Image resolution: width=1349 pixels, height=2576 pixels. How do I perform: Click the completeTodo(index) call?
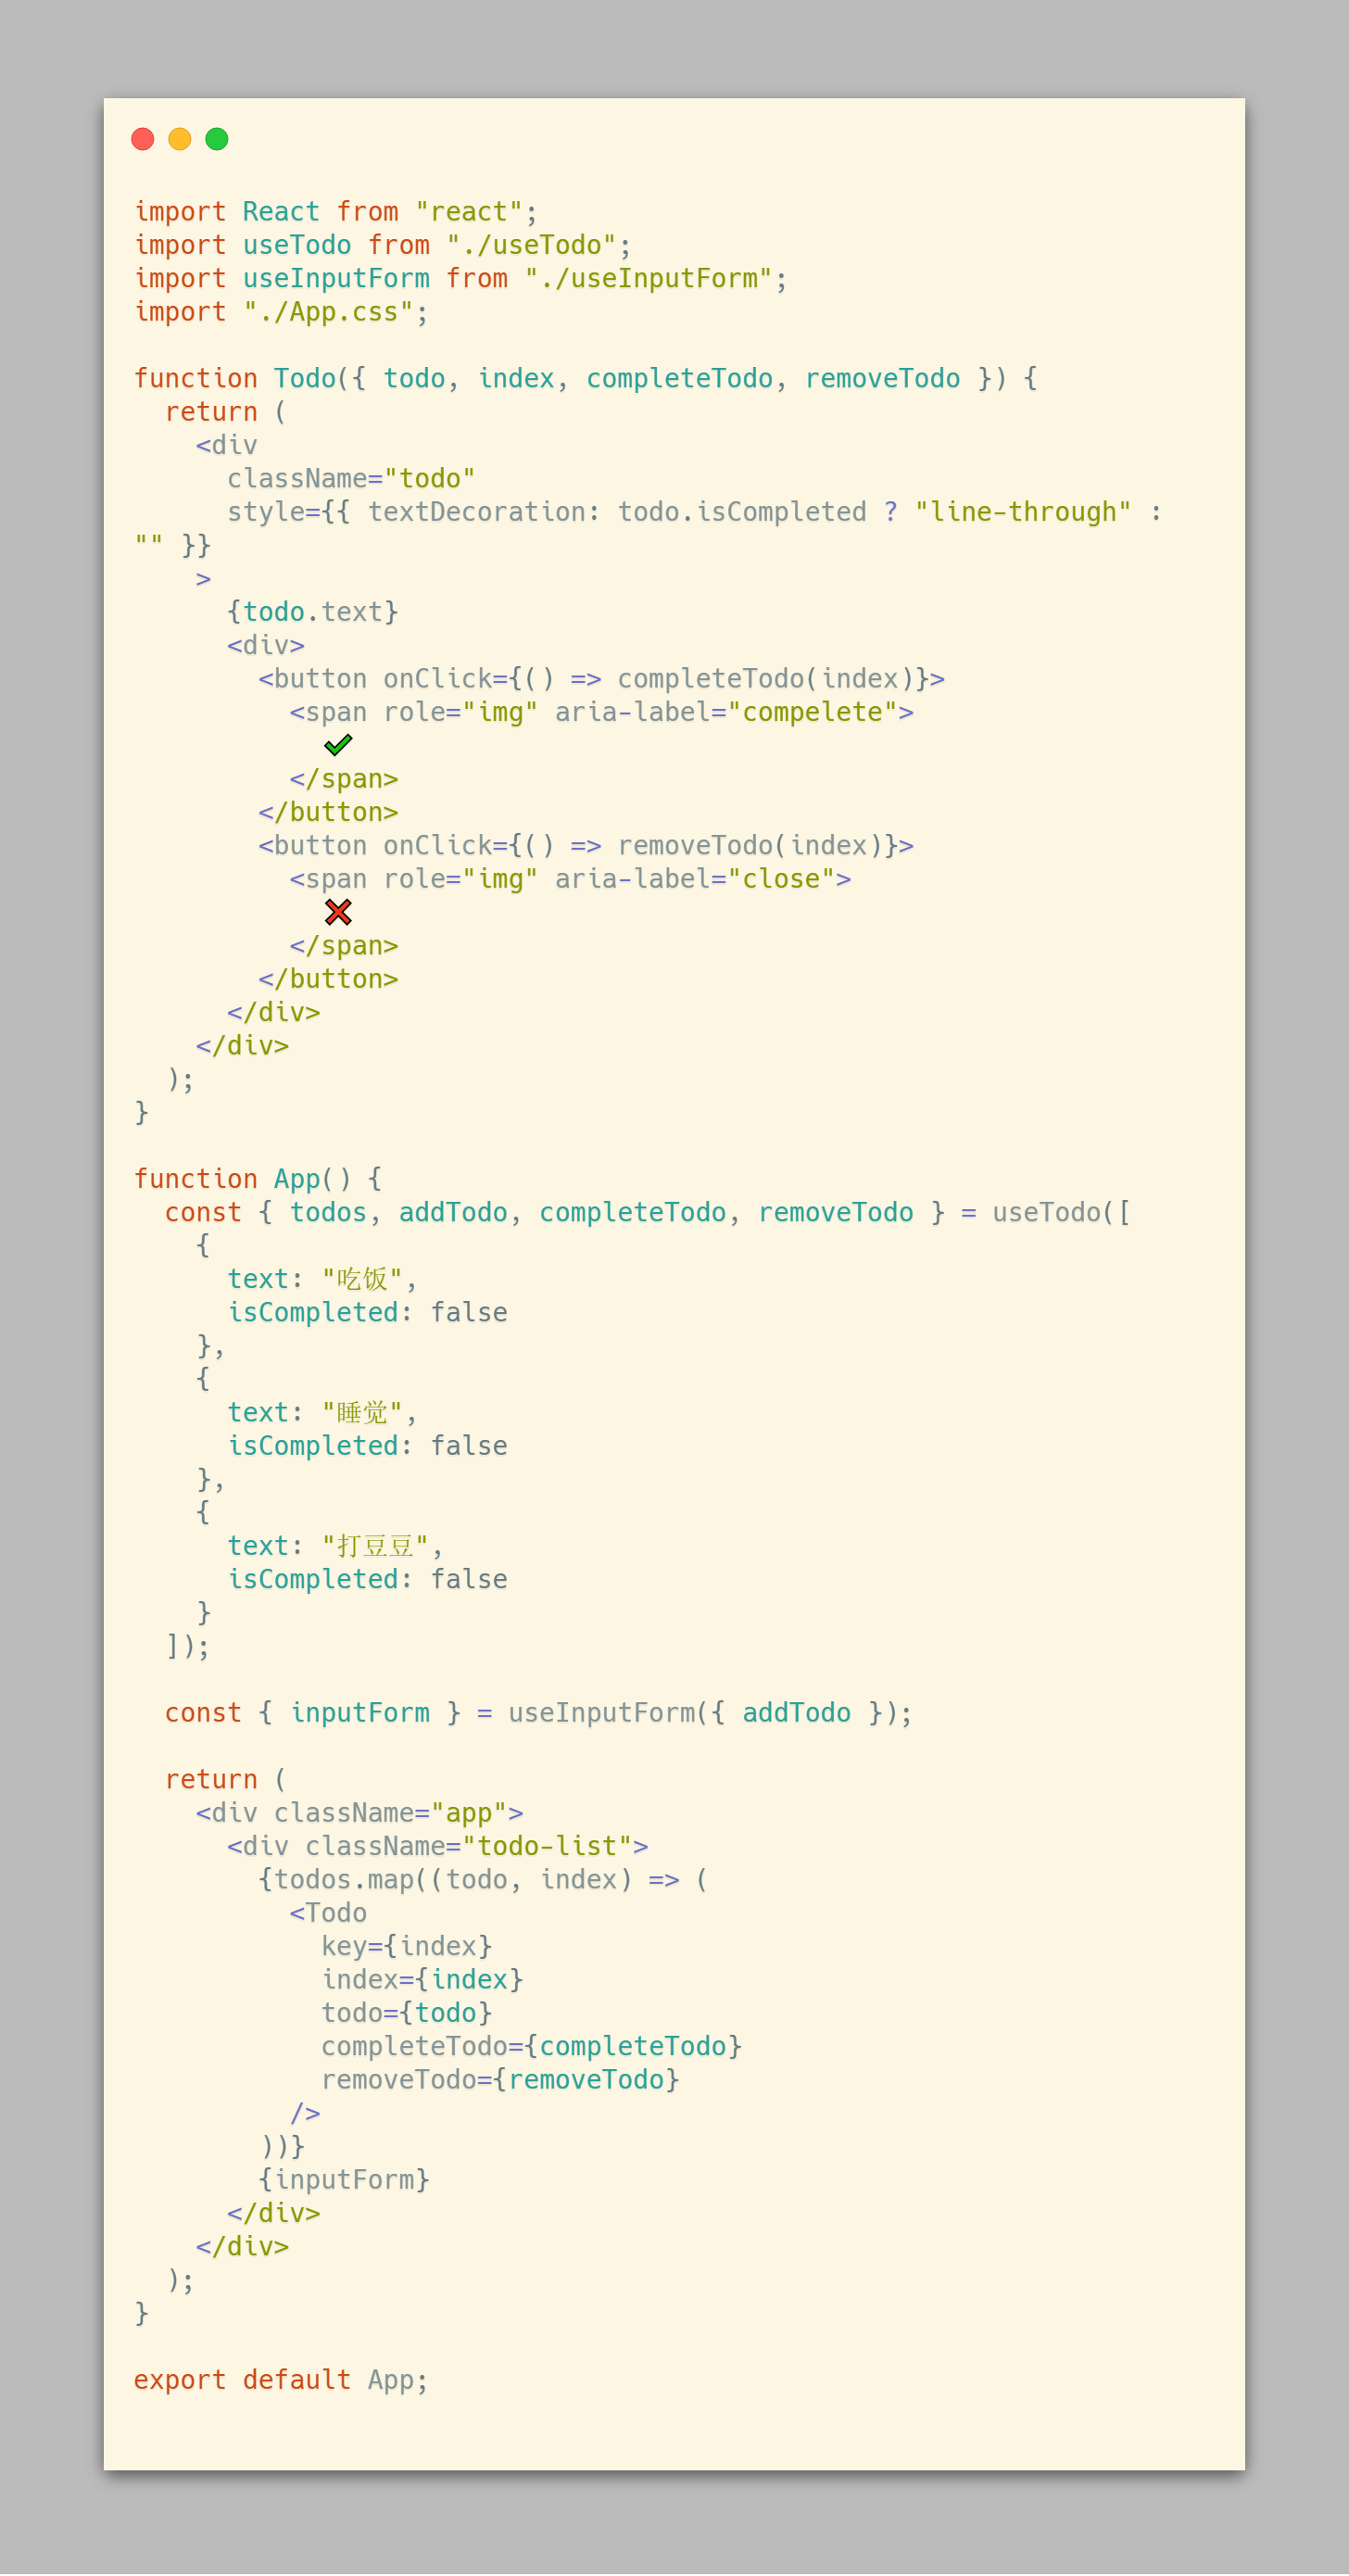766,679
